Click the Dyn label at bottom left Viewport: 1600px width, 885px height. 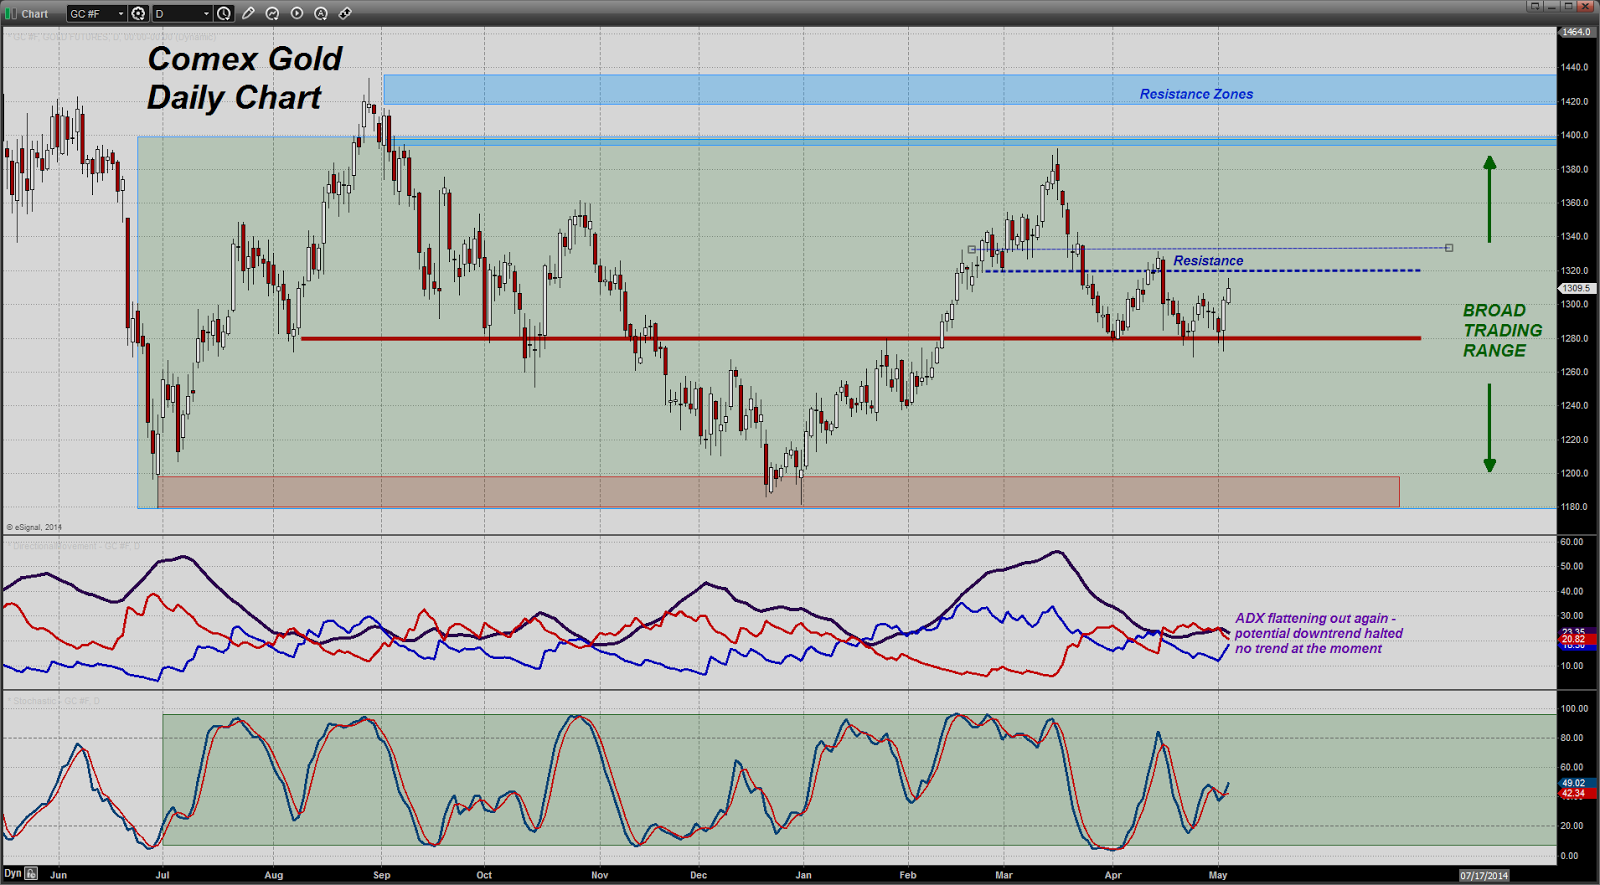(13, 873)
